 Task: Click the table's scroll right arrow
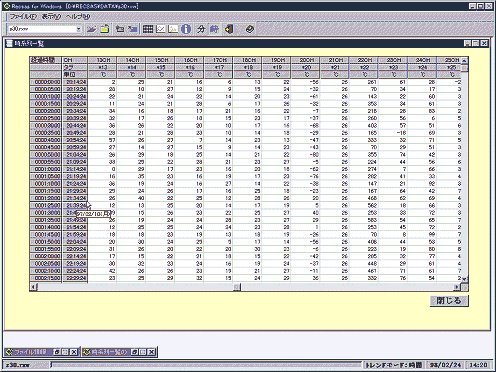coord(457,287)
